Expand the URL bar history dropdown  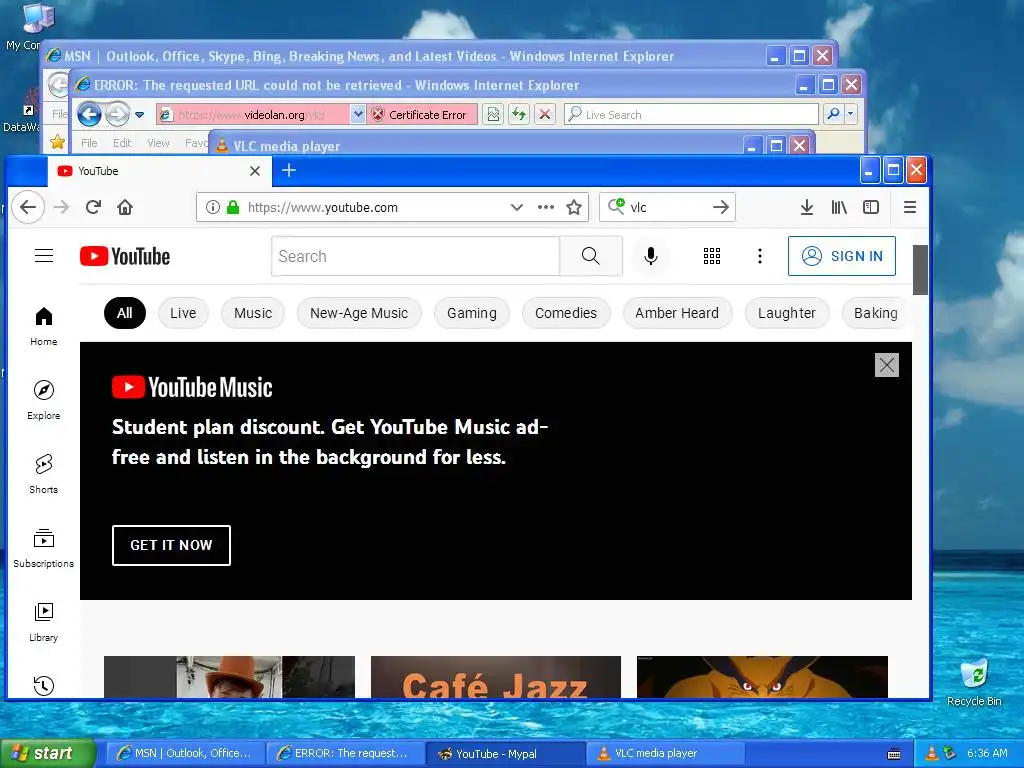(517, 208)
